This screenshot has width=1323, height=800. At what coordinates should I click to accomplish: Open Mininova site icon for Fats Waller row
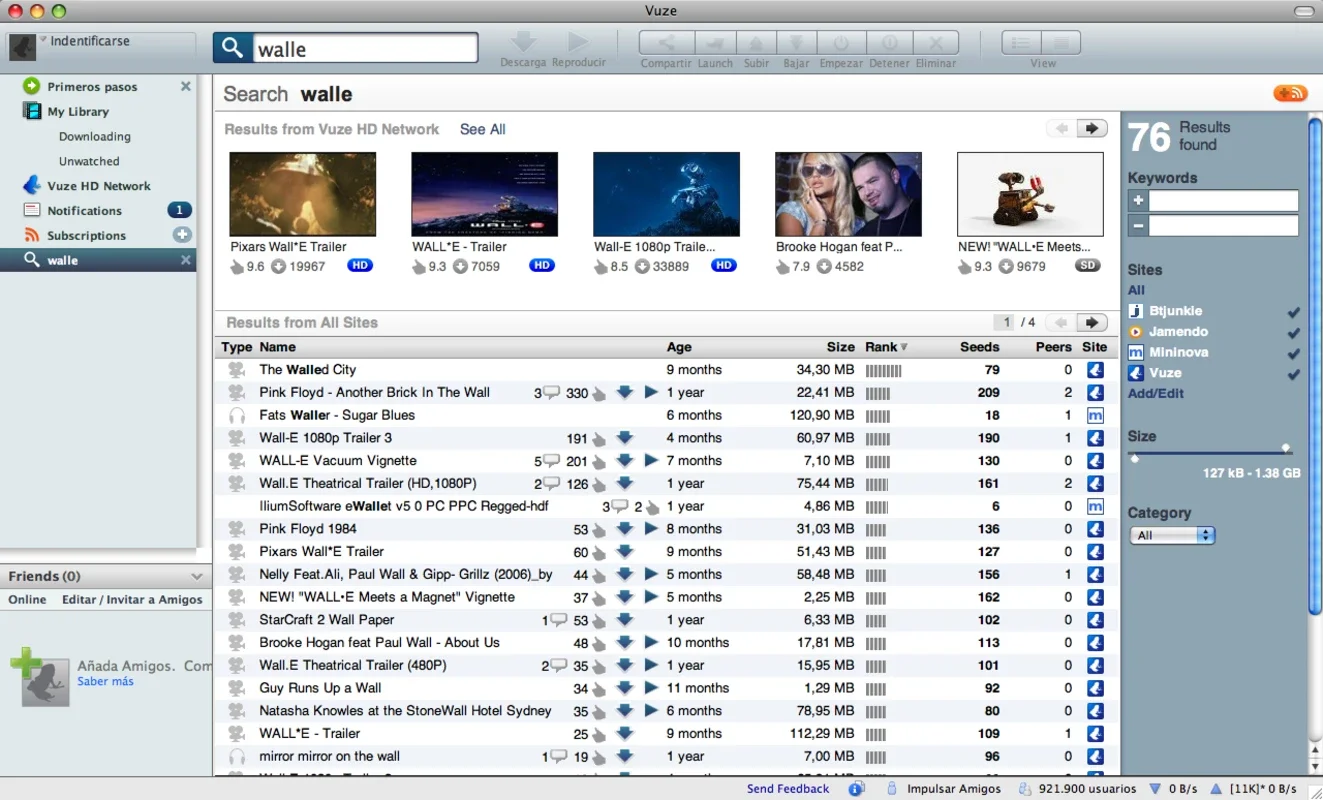(1095, 415)
